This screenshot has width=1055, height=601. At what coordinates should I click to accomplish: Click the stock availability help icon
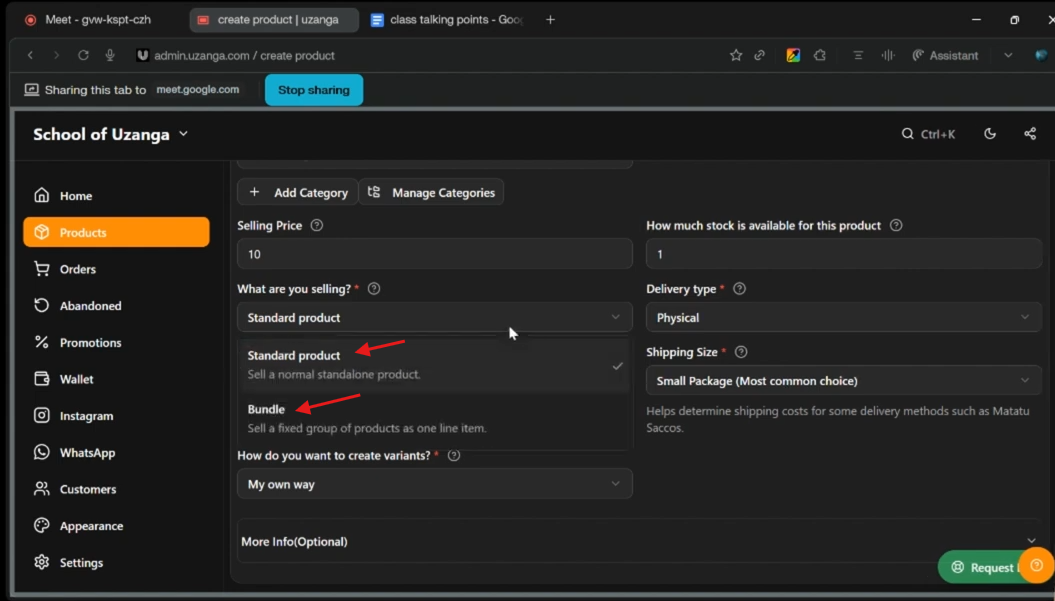click(896, 225)
